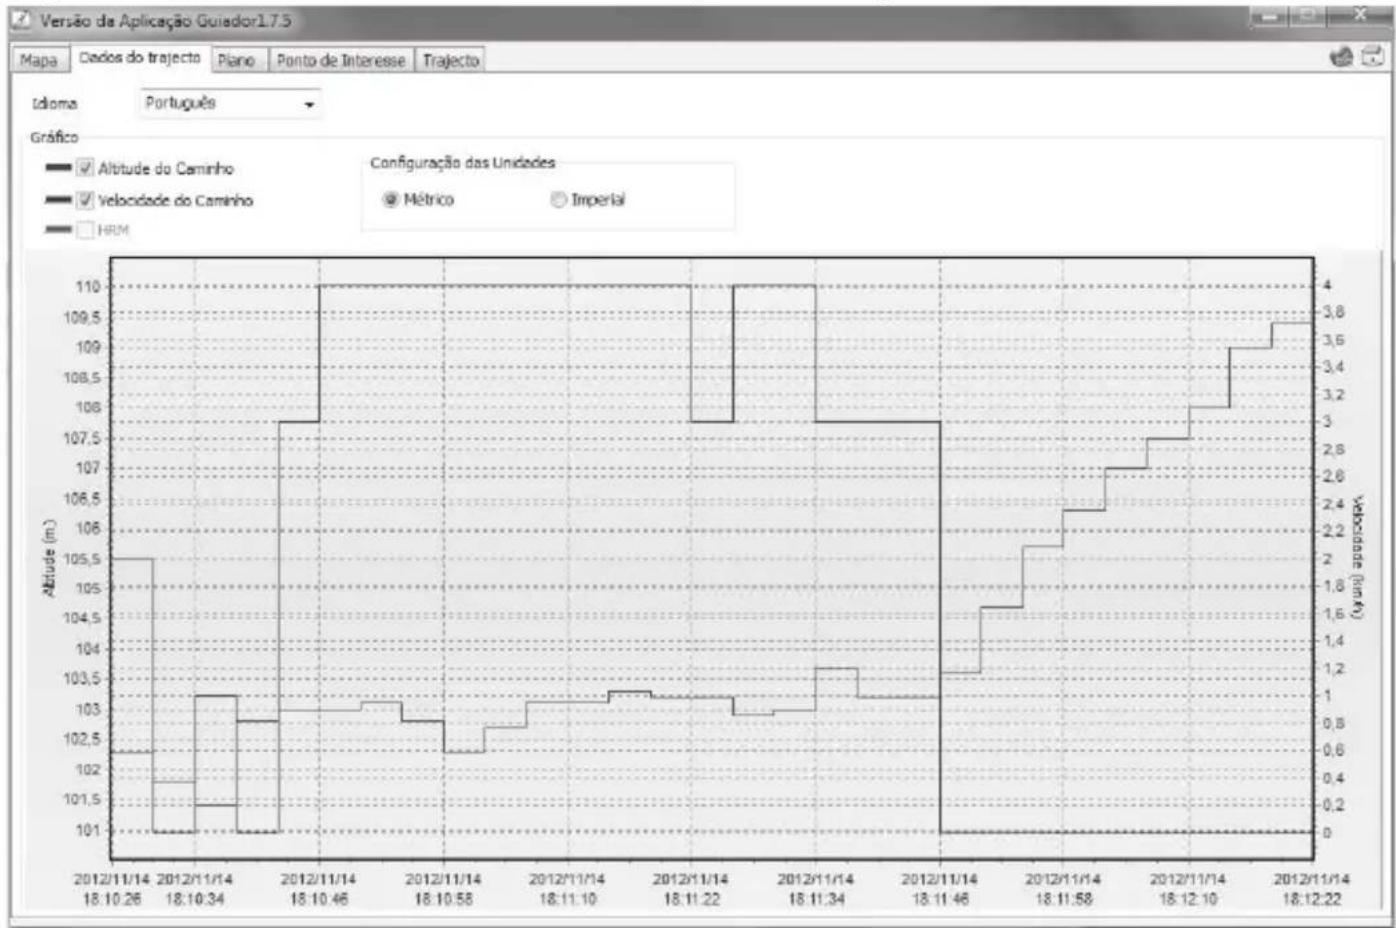Click the Idioma label
This screenshot has height=928, width=1396.
(x=54, y=103)
